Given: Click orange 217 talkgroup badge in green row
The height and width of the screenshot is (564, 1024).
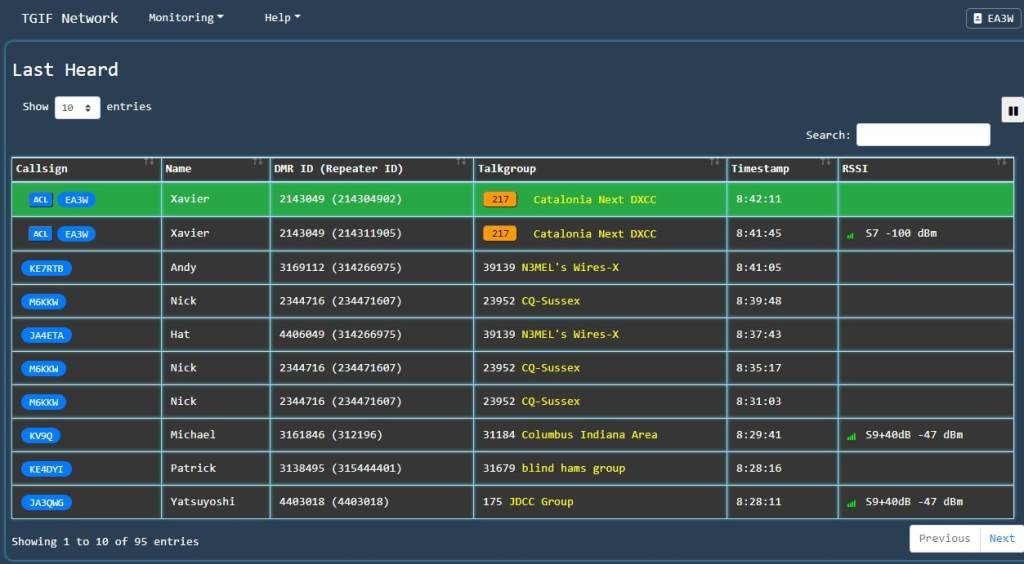Looking at the screenshot, I should [x=500, y=200].
